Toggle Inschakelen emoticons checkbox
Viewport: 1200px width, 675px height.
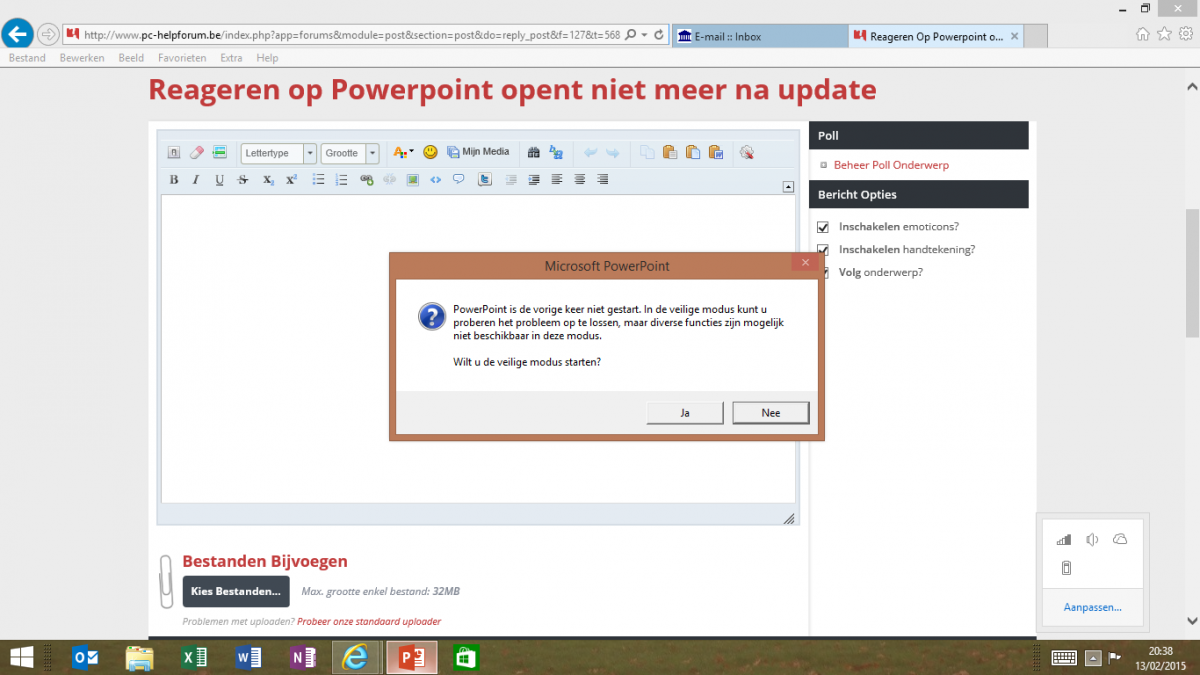tap(823, 227)
